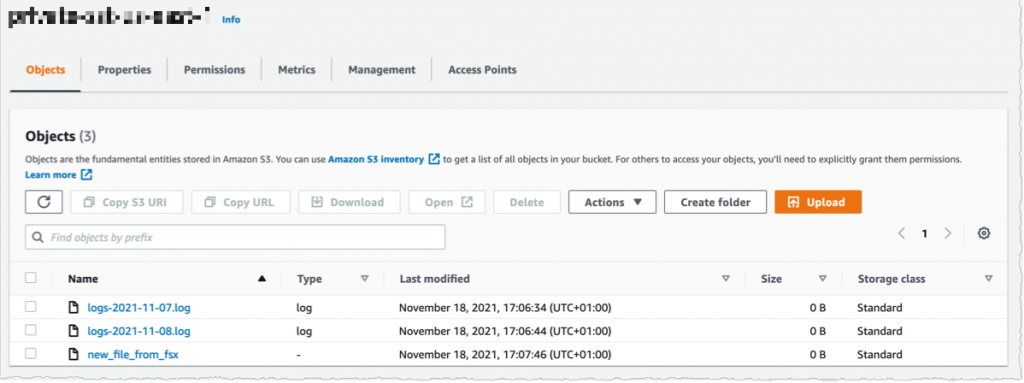Viewport: 1024px width, 383px height.
Task: Go to previous page arrow
Action: (901, 233)
